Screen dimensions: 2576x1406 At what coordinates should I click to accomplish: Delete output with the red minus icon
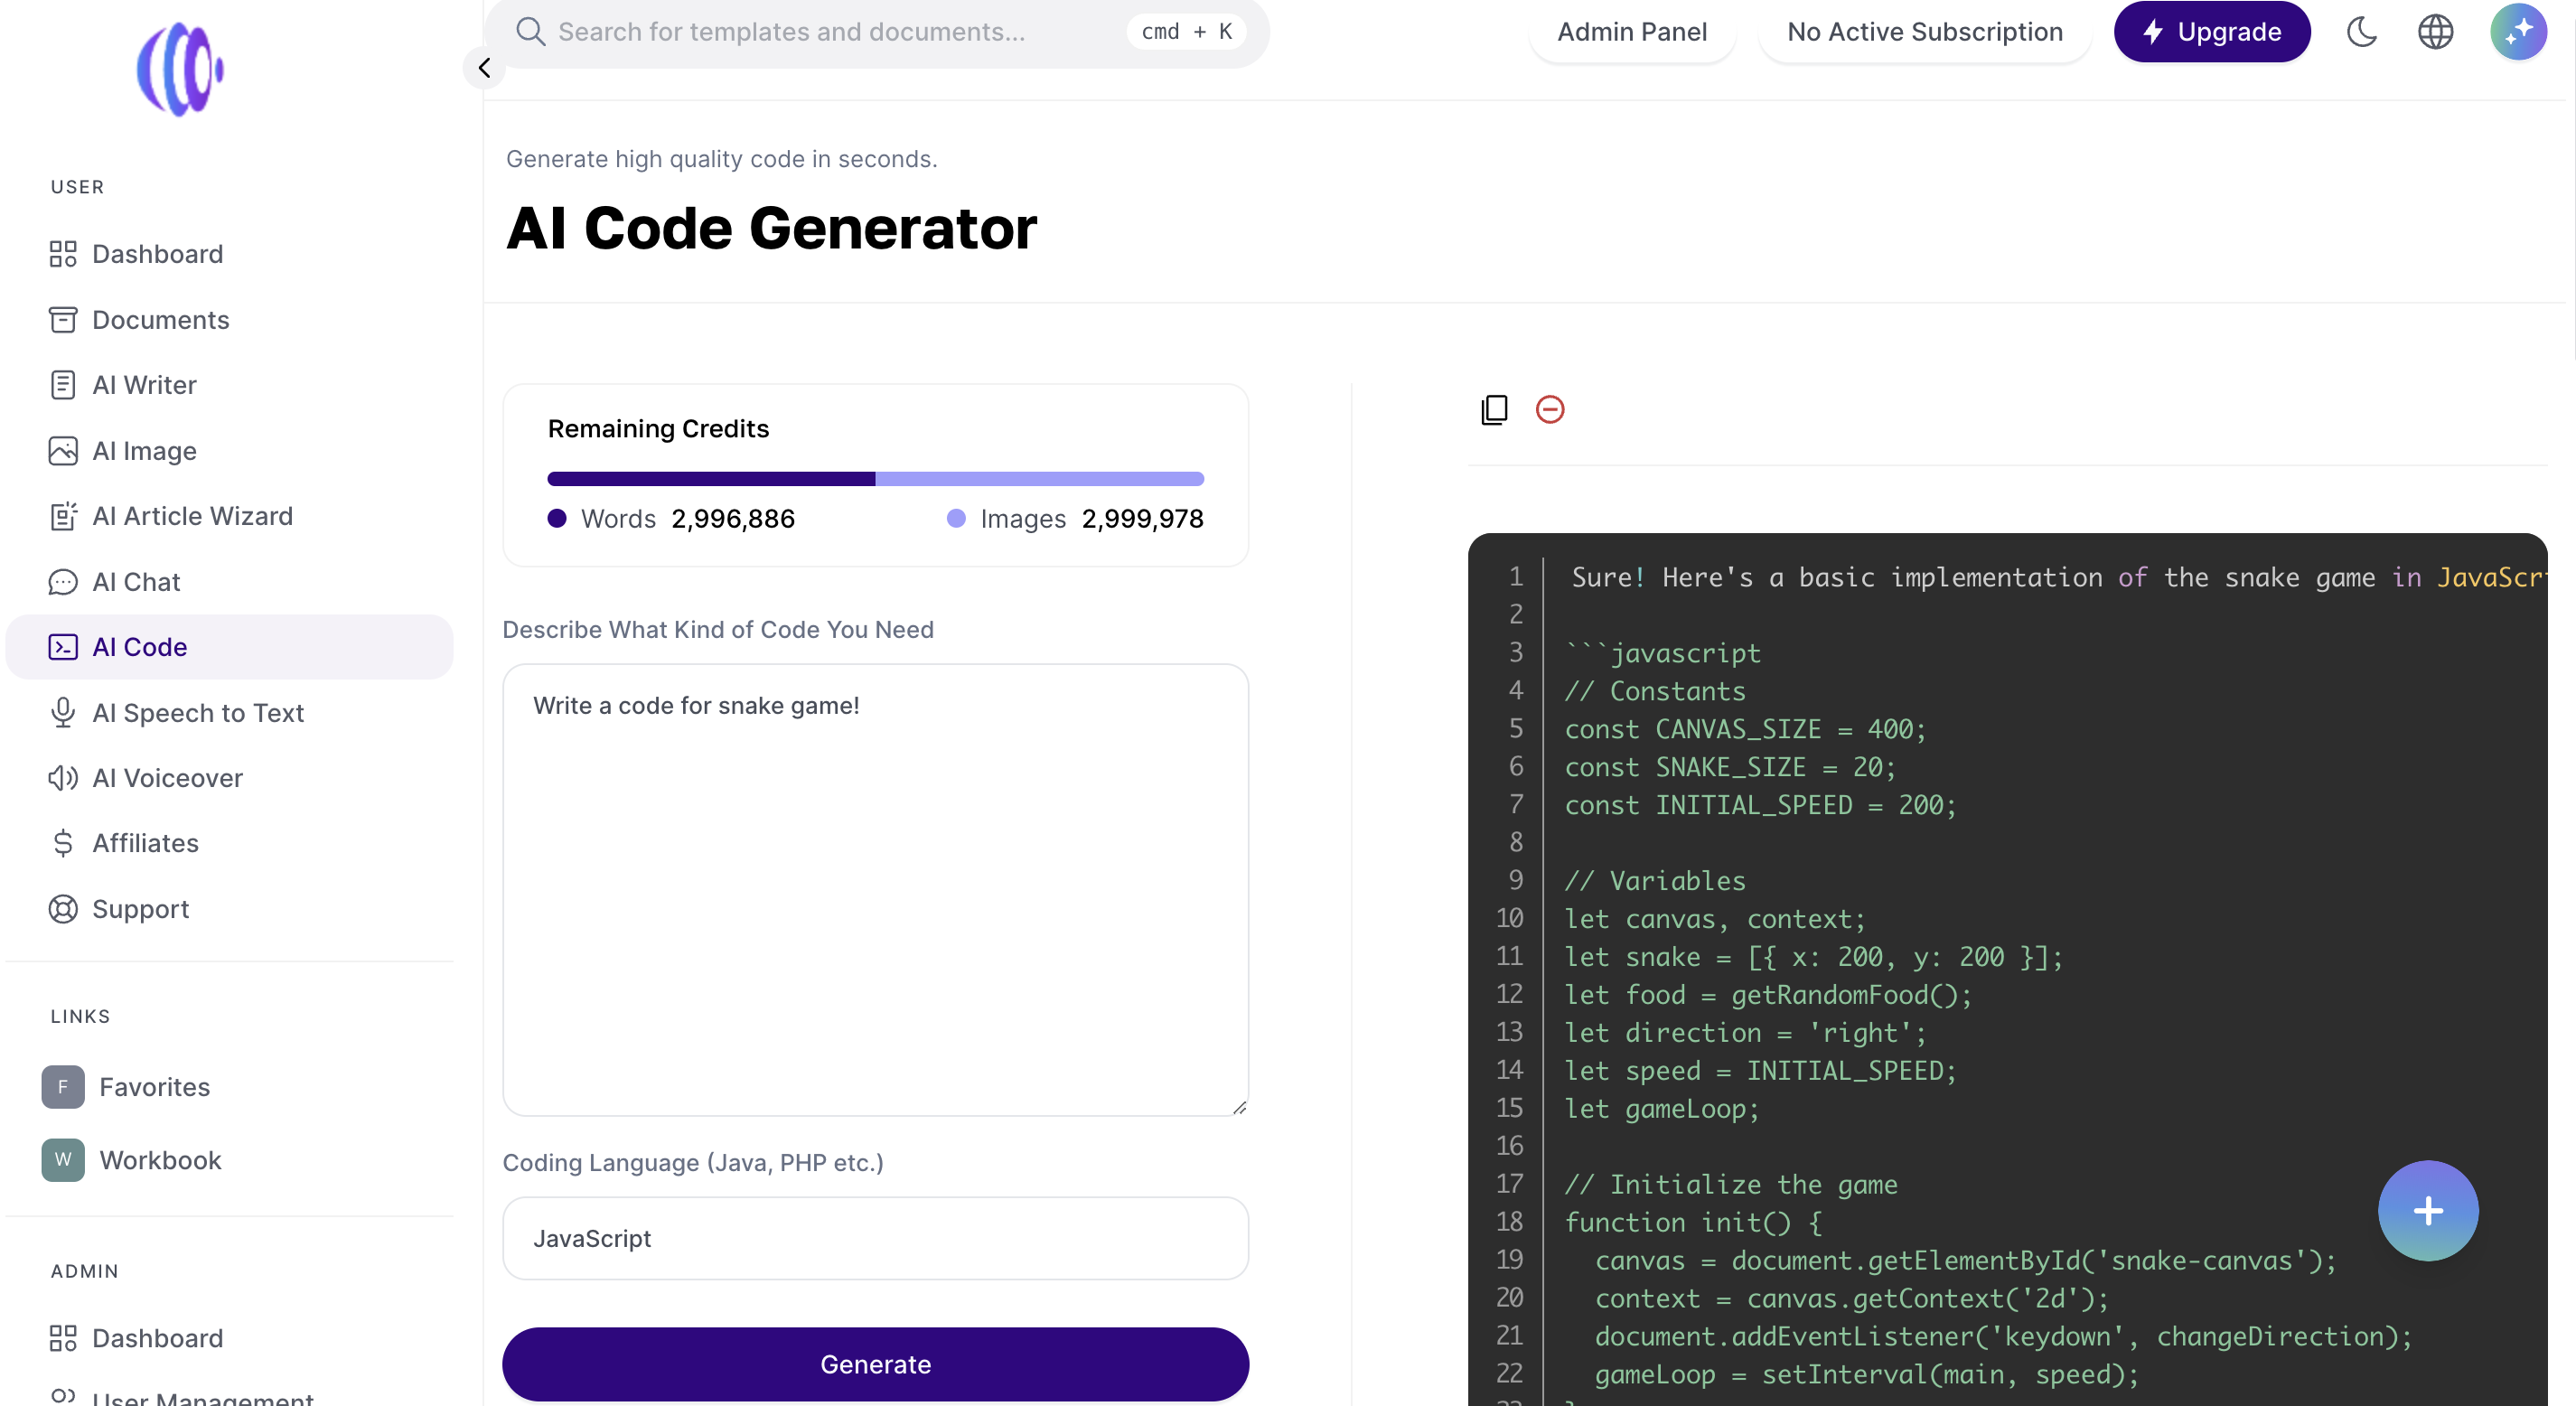1550,410
